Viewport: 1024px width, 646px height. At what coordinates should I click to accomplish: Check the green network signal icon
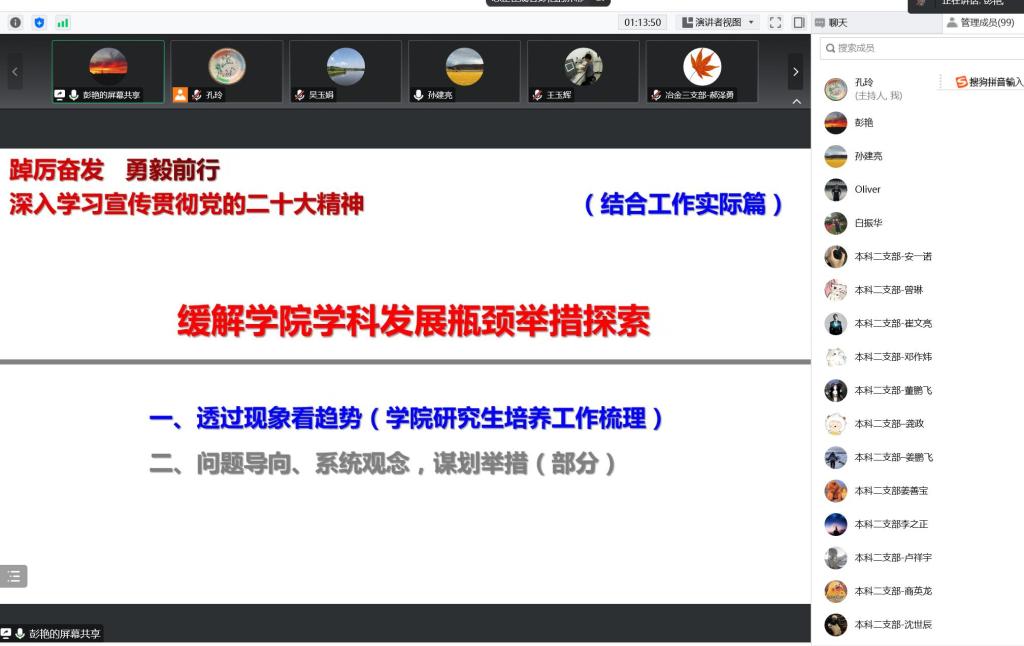(63, 22)
